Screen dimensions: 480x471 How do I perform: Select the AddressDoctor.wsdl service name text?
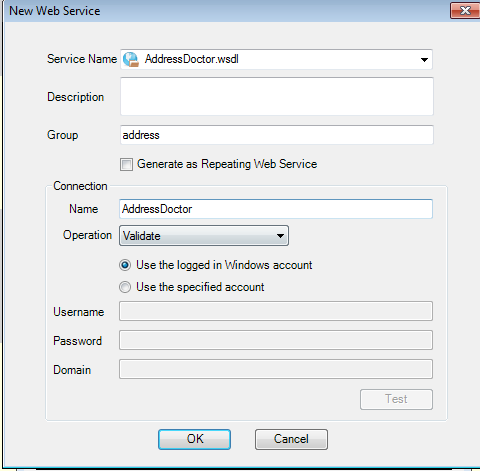tap(192, 59)
